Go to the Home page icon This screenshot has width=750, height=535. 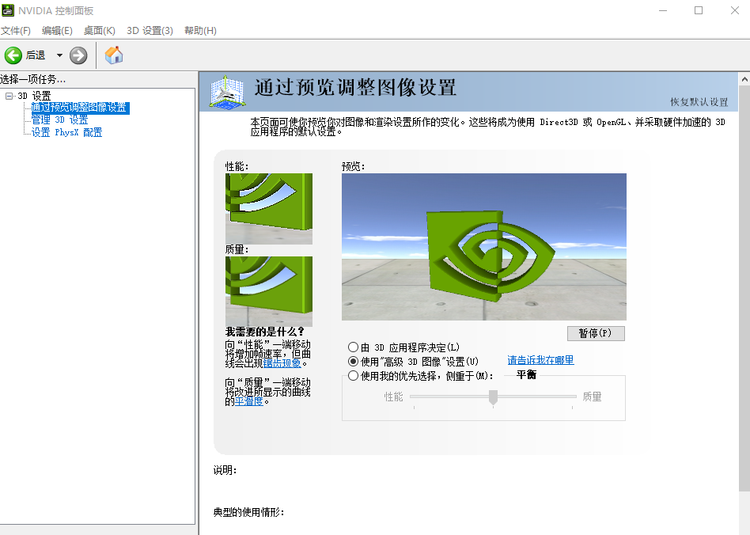pyautogui.click(x=114, y=55)
